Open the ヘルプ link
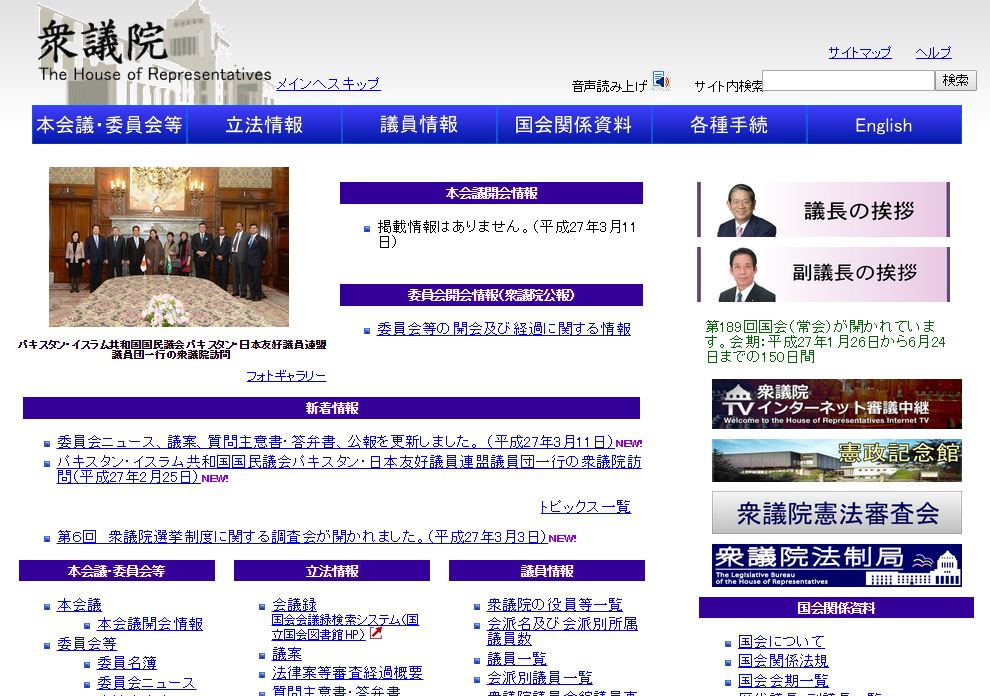990x696 pixels. click(x=933, y=52)
